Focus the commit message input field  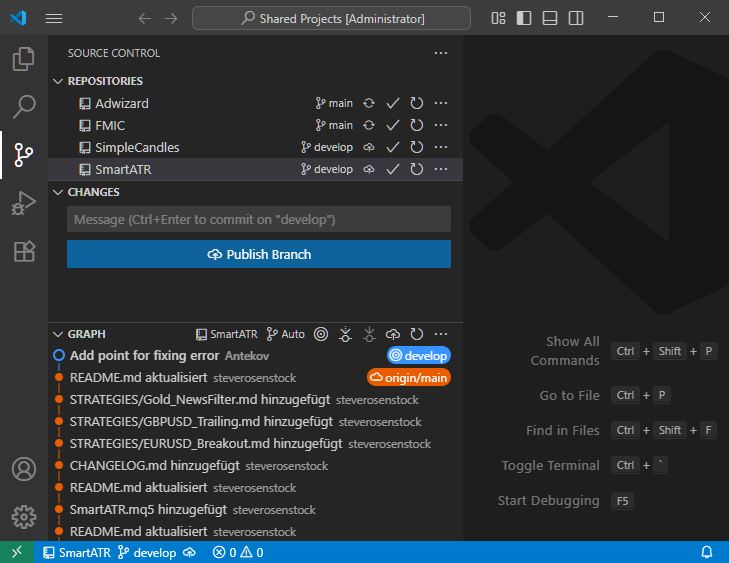(x=259, y=219)
